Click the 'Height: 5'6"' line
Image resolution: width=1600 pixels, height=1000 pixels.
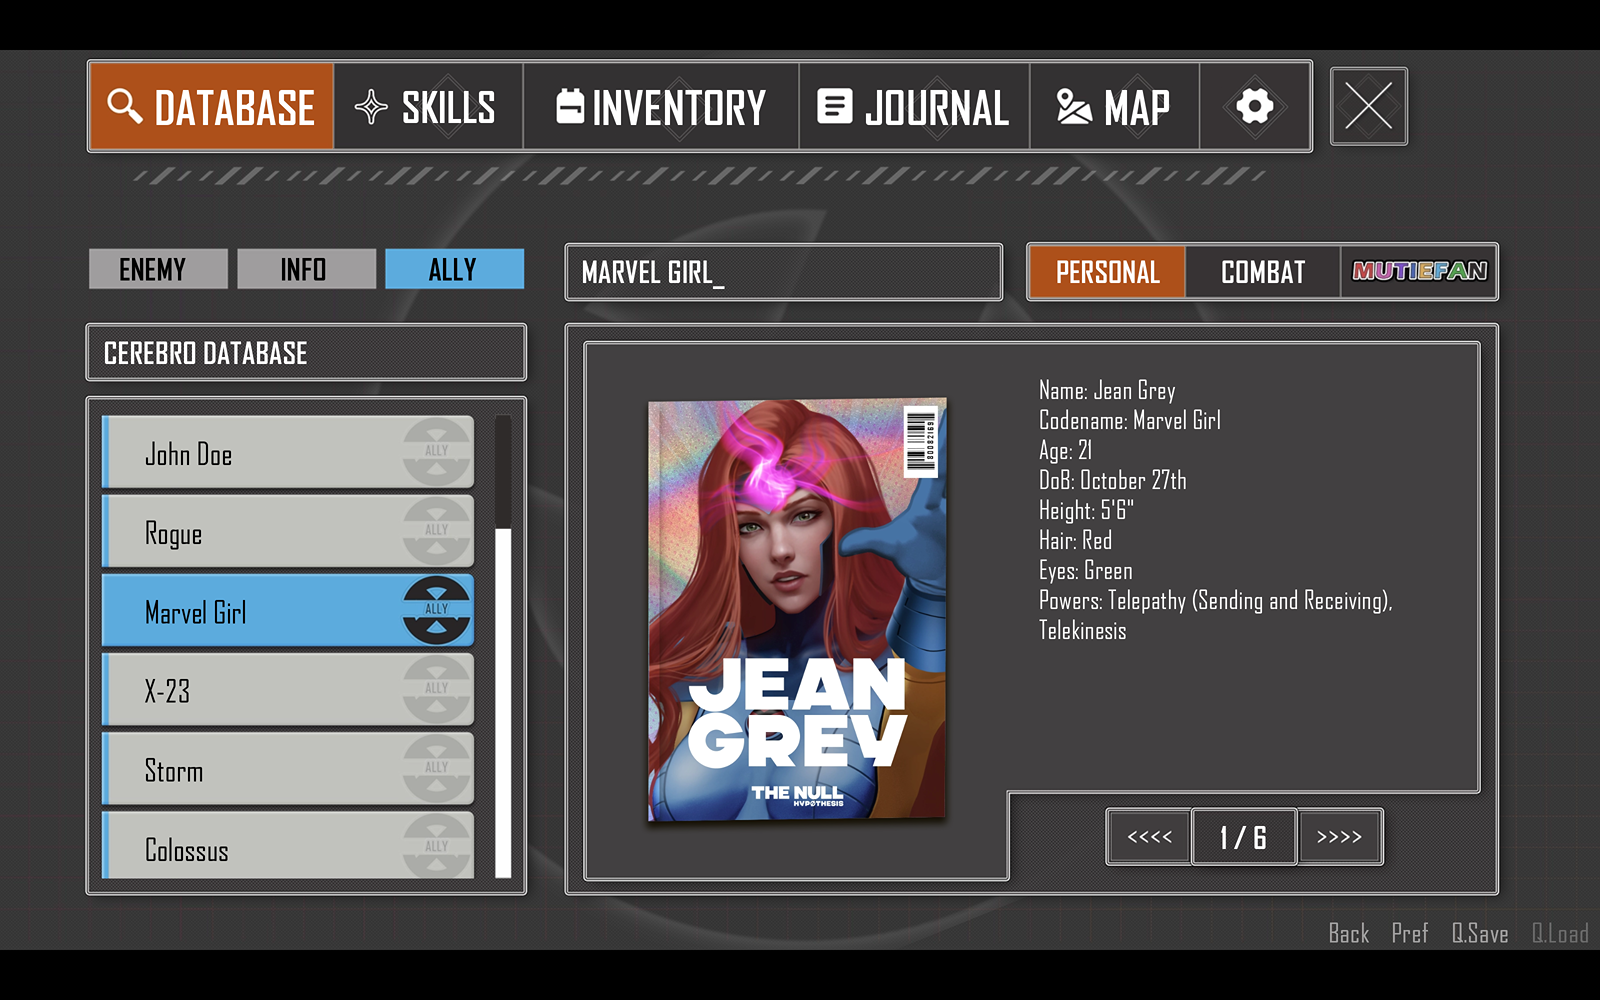(x=1086, y=510)
